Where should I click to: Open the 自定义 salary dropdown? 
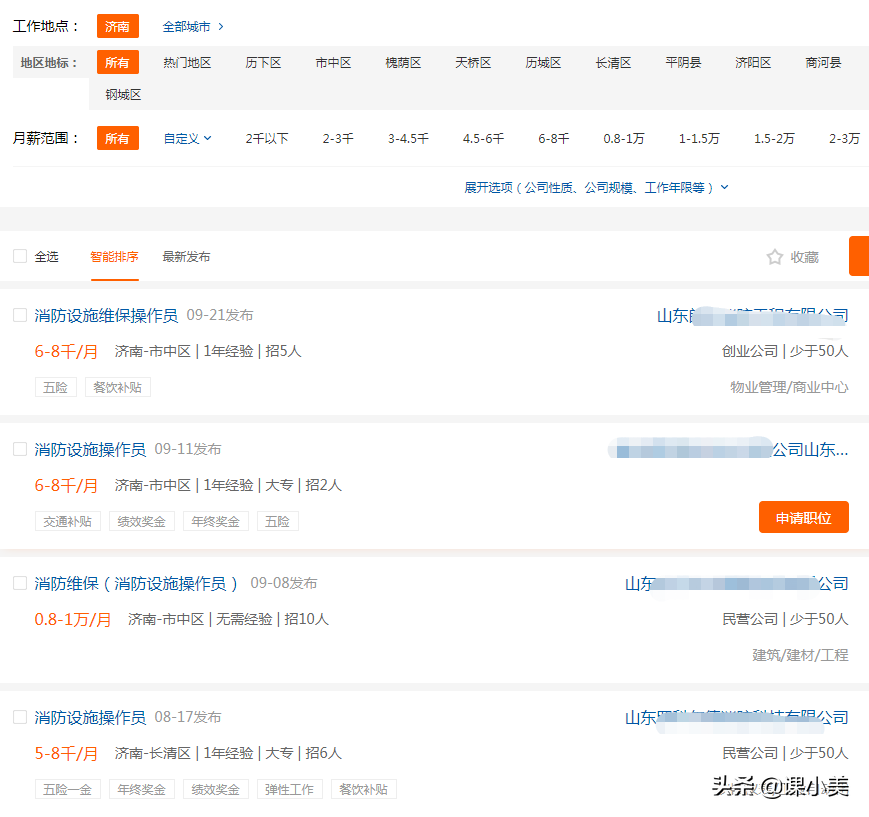tap(187, 141)
